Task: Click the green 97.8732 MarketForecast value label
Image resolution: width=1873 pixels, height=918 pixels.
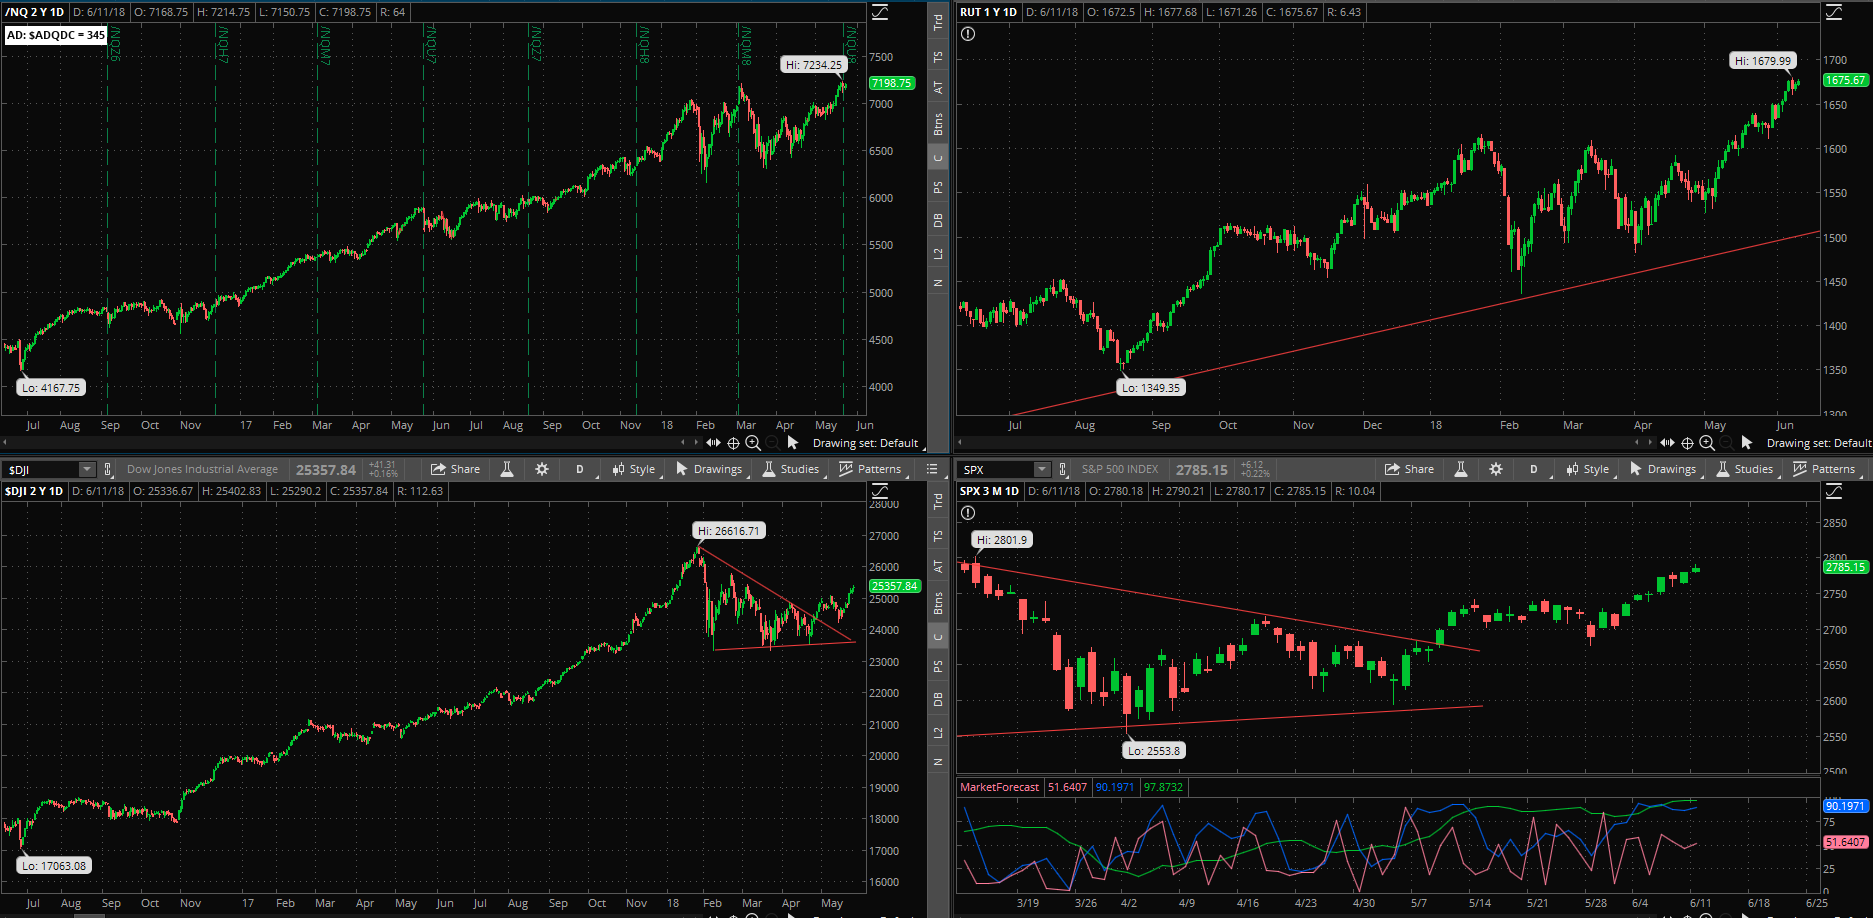Action: tap(1163, 787)
